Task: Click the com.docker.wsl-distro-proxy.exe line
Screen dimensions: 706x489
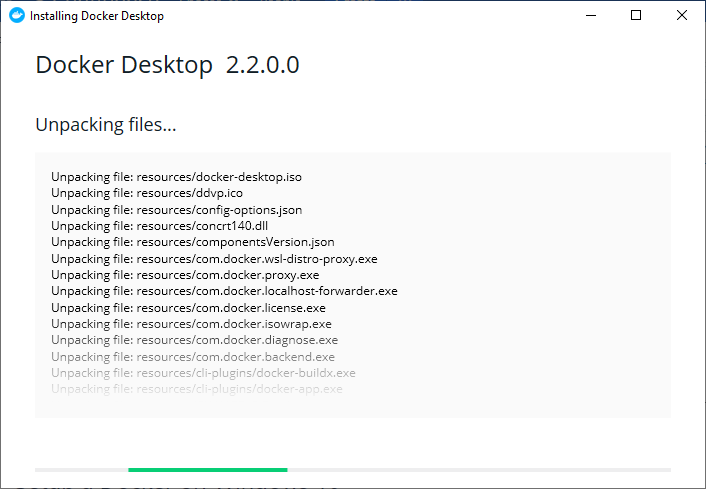Action: (x=214, y=259)
